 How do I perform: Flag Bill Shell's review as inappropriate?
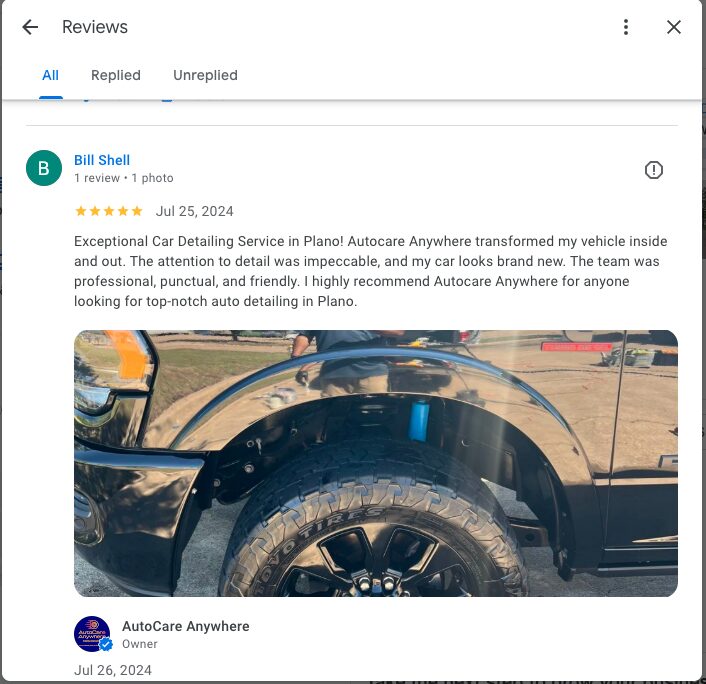point(653,170)
